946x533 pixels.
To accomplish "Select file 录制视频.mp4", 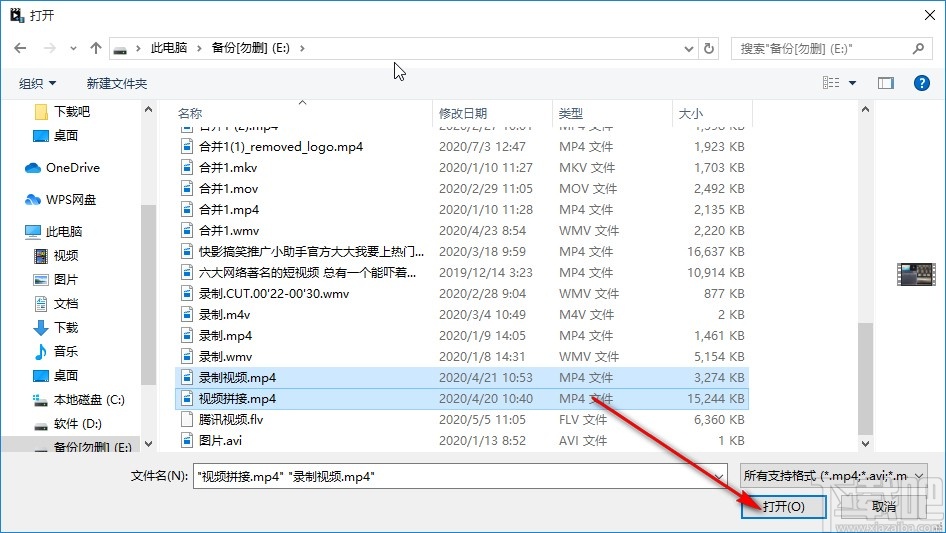I will pyautogui.click(x=462, y=378).
